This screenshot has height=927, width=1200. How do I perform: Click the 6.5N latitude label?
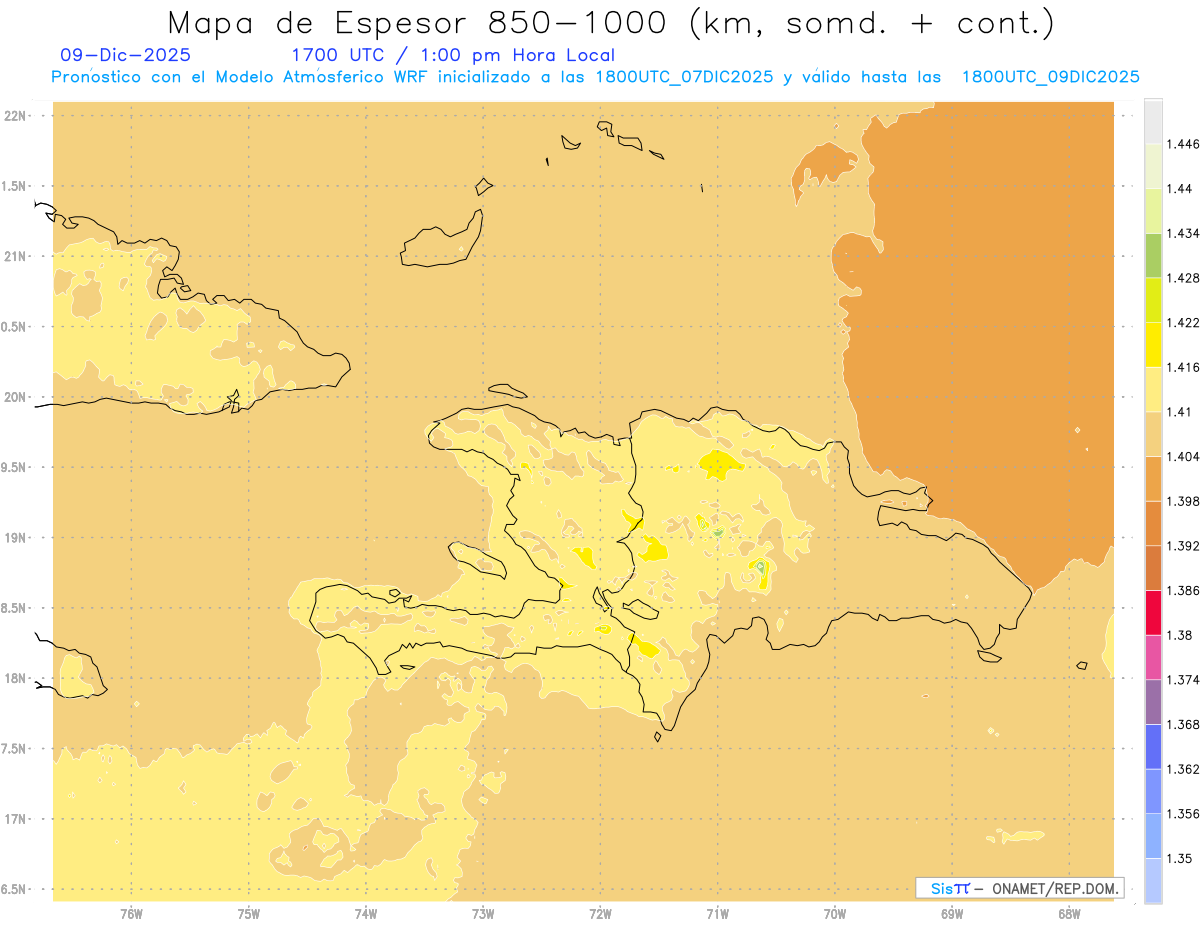click(x=12, y=890)
